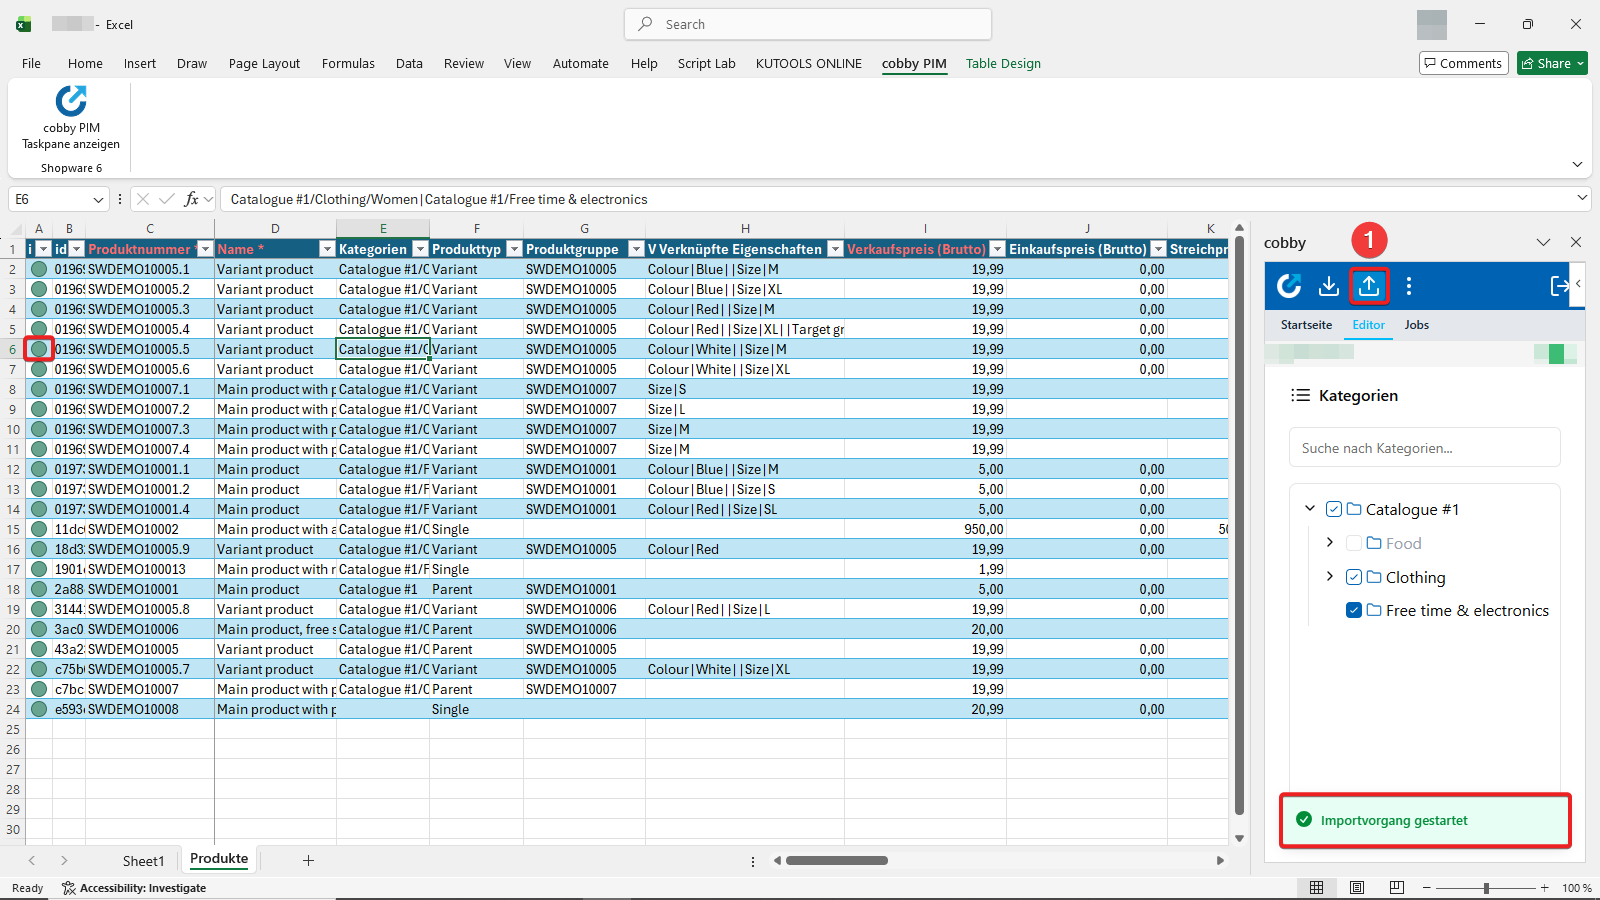The width and height of the screenshot is (1600, 900).
Task: Click the cobby sync/refresh icon
Action: click(1288, 286)
